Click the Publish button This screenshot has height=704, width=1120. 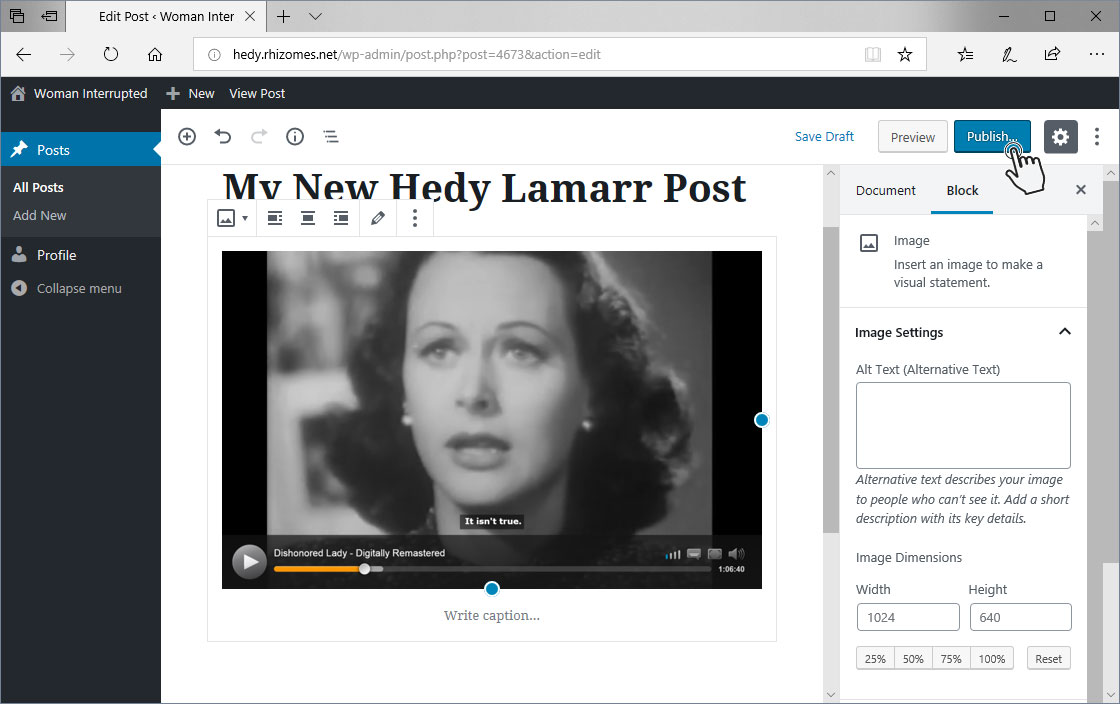[992, 136]
